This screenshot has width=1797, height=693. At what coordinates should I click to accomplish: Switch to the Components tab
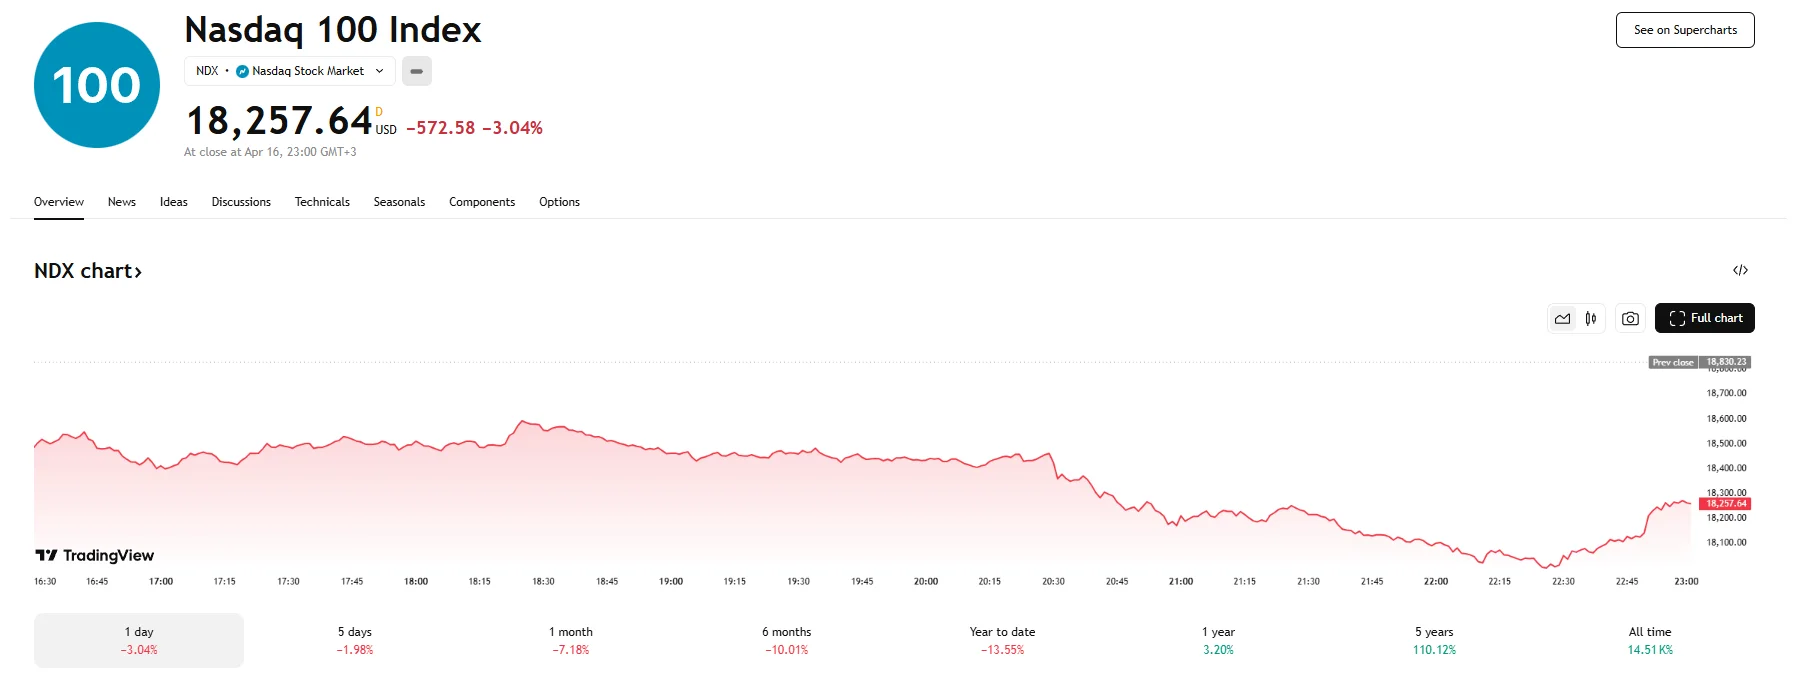pos(482,202)
